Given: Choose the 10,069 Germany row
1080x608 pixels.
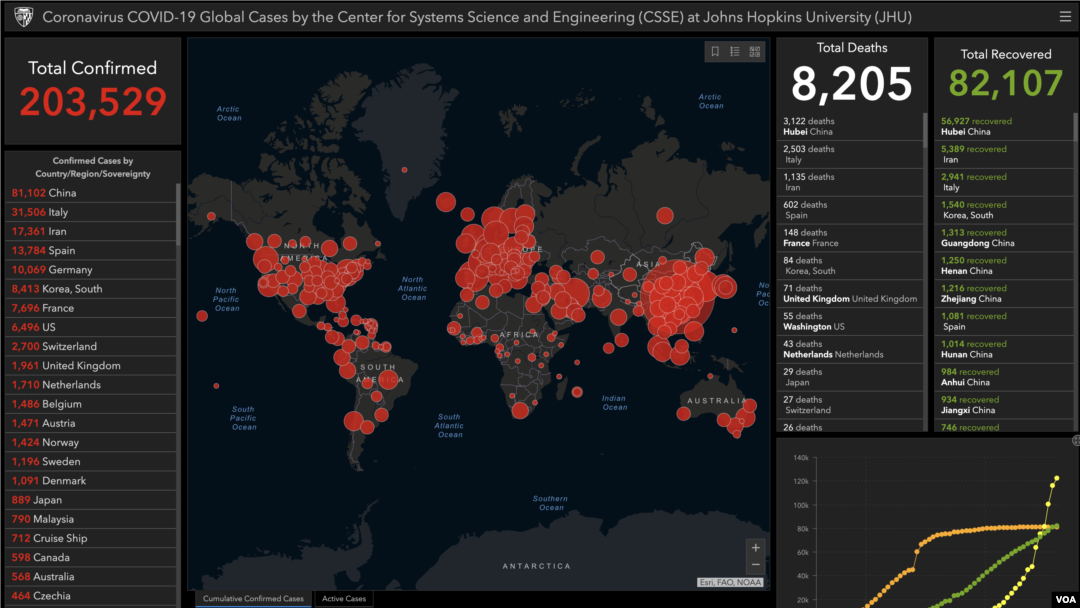Looking at the screenshot, I should coord(91,270).
